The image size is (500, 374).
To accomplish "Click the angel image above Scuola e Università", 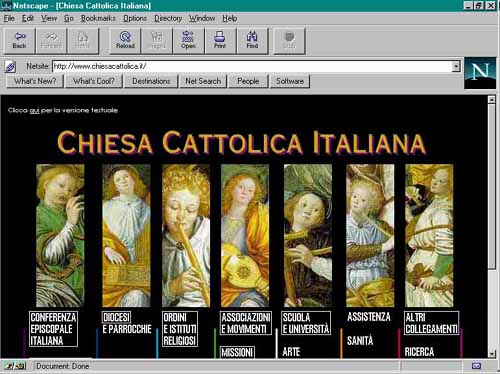I will (308, 235).
